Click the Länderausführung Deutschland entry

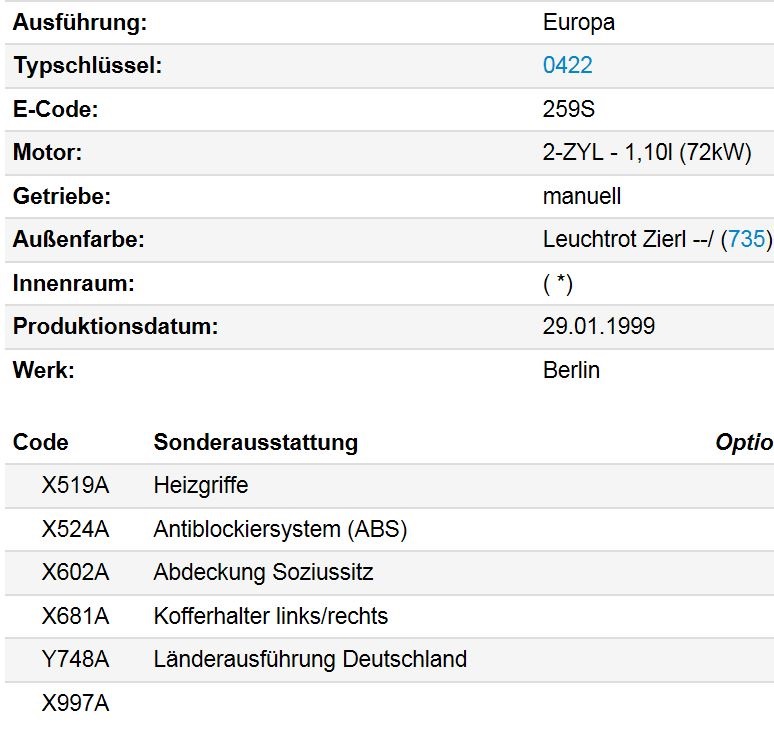pos(310,660)
